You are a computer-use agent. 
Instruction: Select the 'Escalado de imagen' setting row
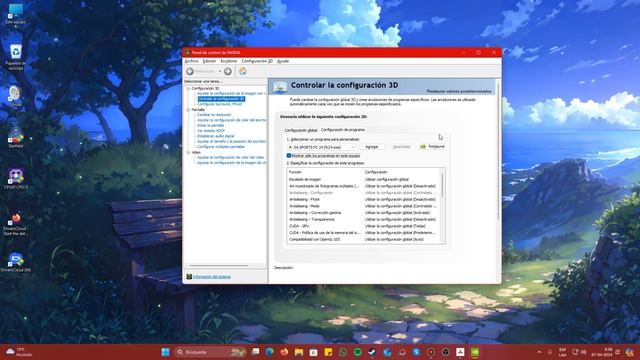coord(363,180)
